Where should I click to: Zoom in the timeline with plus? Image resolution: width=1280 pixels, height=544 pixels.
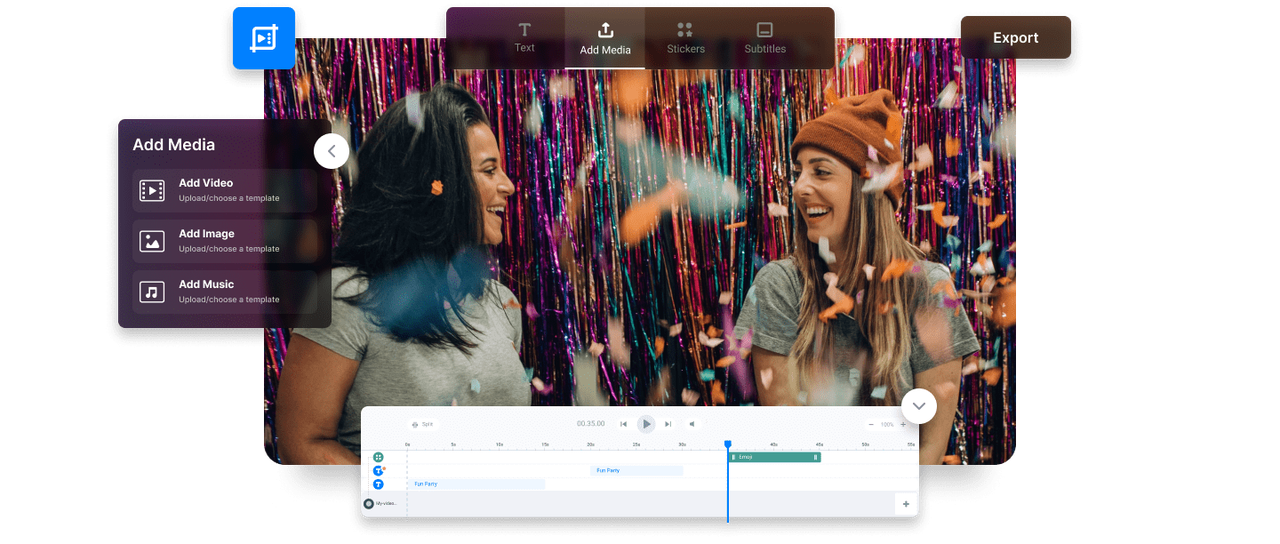point(903,424)
